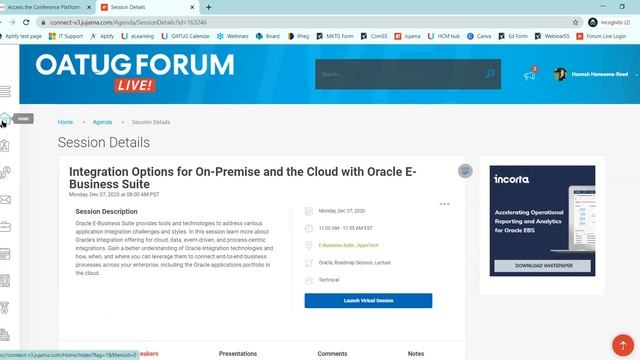Click the award medal icon in sidebar
The height and width of the screenshot is (360, 640).
click(4, 308)
